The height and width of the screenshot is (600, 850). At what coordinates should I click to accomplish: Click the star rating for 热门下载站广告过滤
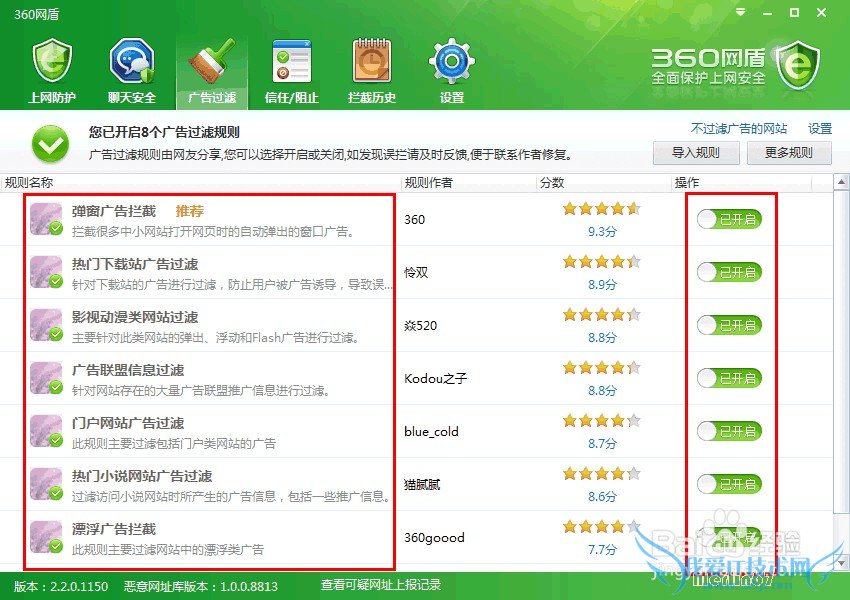point(602,262)
